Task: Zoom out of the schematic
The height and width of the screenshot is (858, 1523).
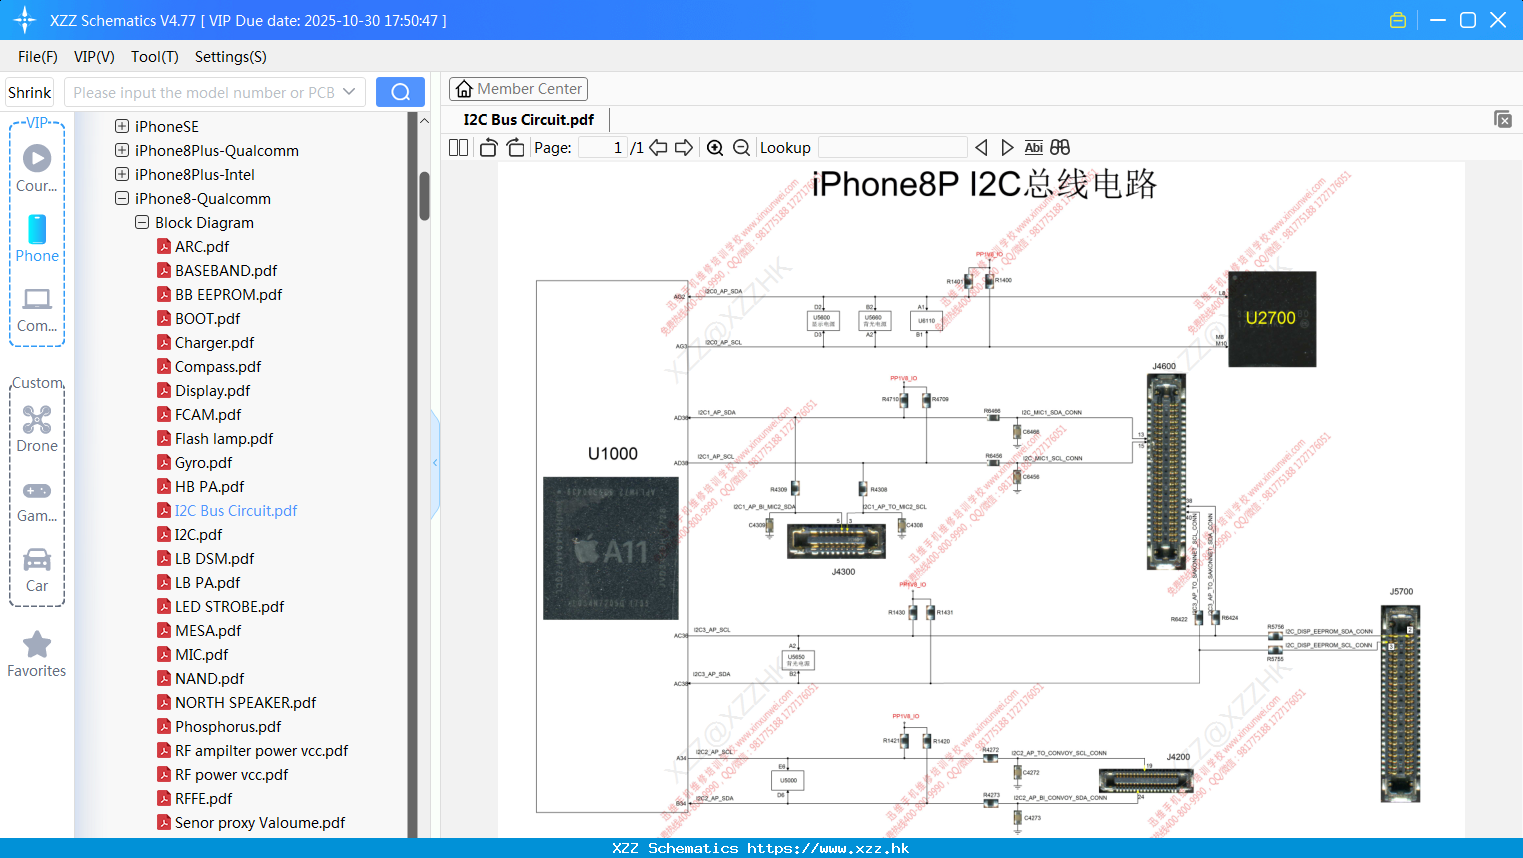Action: (741, 148)
